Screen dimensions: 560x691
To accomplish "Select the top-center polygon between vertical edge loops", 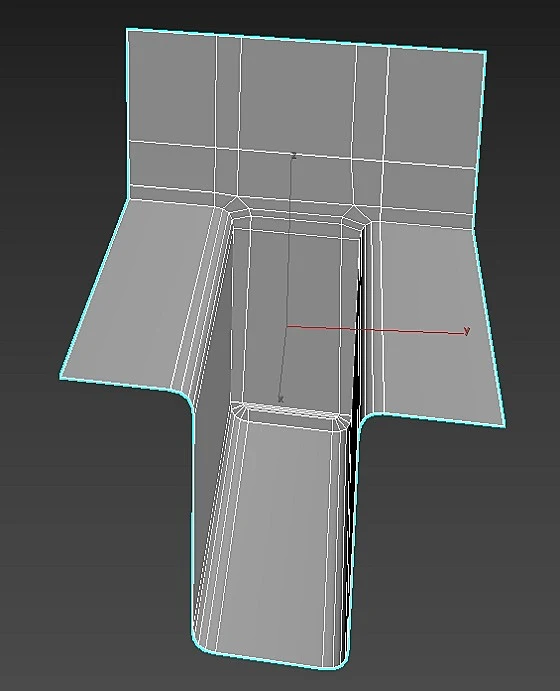I will 298,95.
